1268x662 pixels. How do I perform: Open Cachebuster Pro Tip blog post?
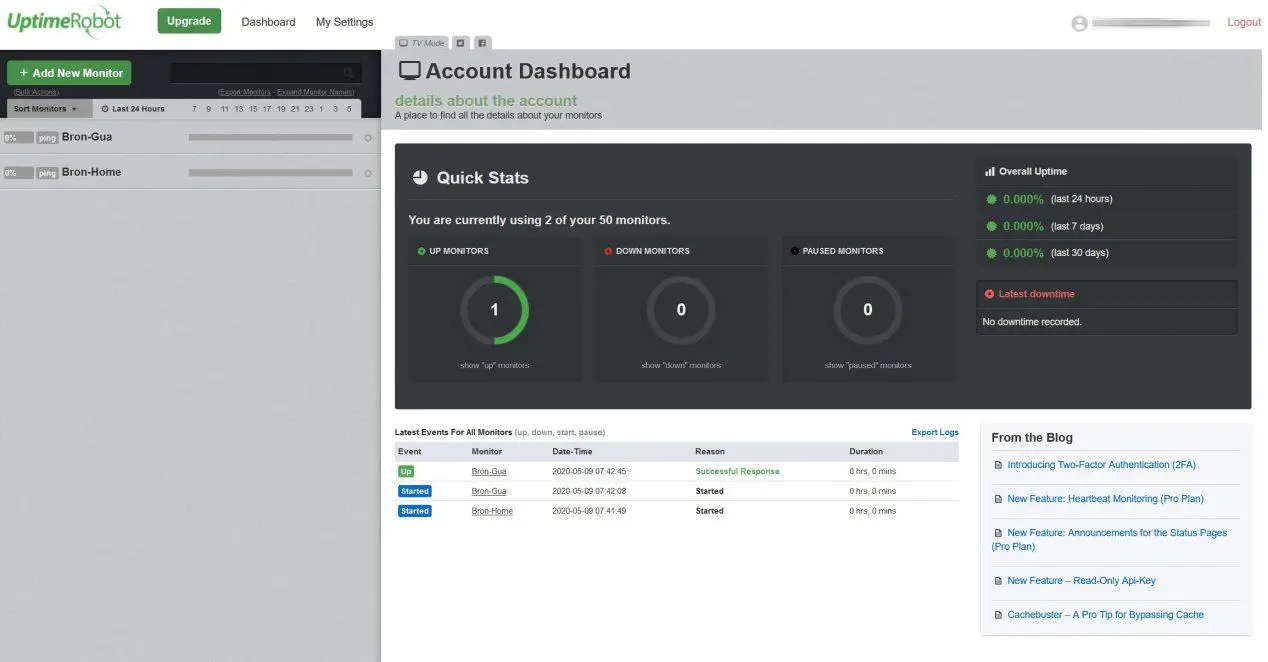click(x=1105, y=615)
